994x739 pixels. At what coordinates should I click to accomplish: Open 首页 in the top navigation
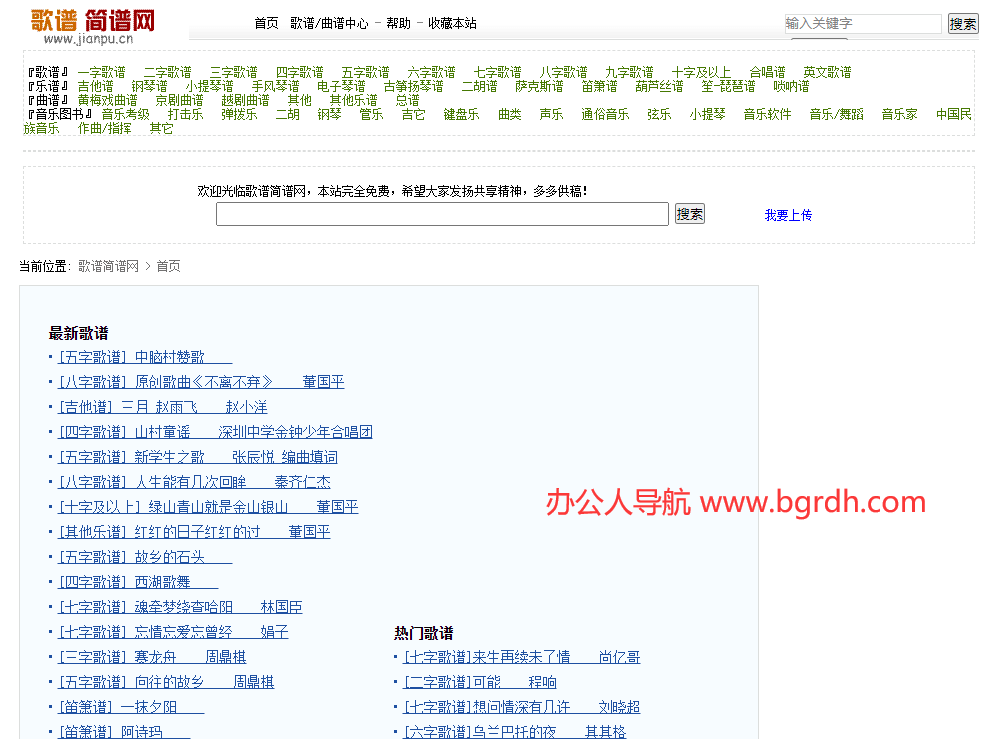point(266,23)
